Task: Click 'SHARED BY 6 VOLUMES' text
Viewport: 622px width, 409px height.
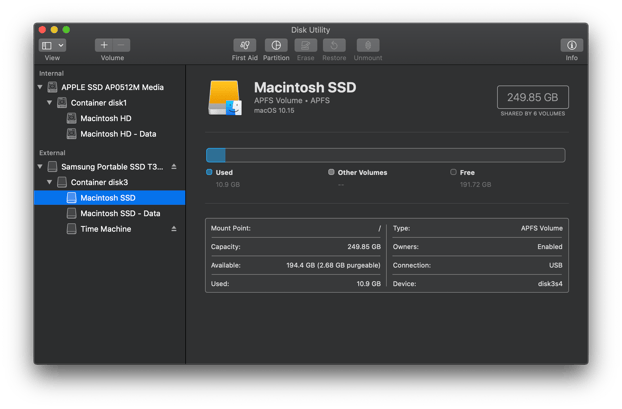Action: tap(533, 113)
